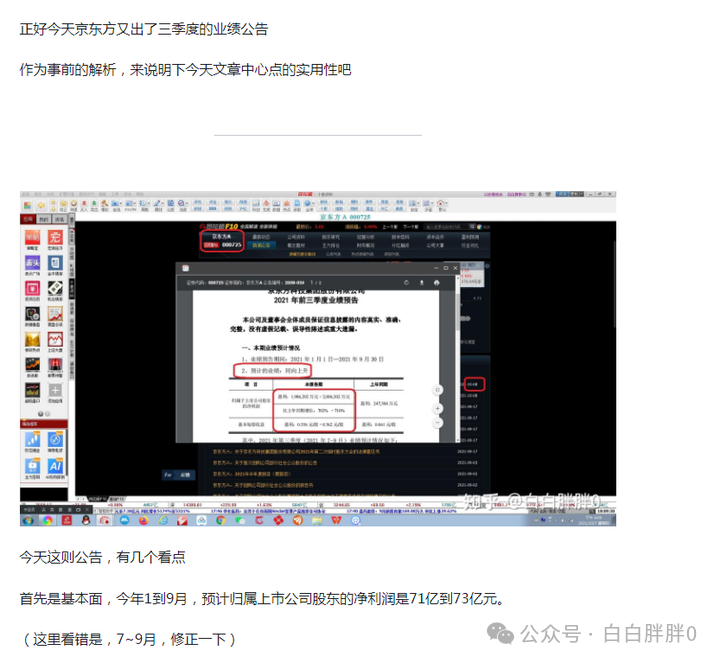
Task: Click the article text '今天这则公告，有几个看点'
Action: [102, 557]
